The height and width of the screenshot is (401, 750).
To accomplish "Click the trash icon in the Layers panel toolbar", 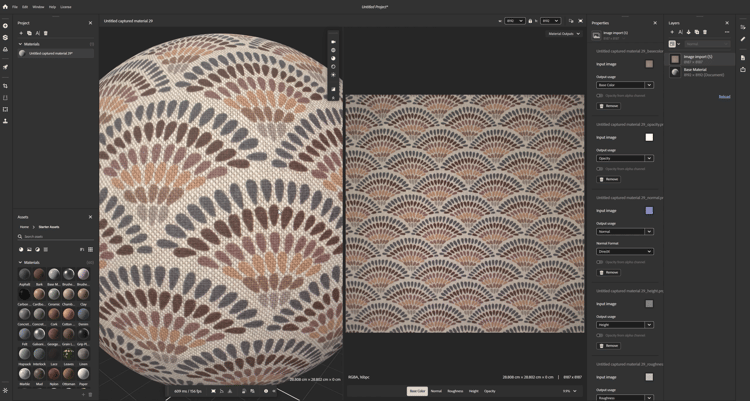I will click(705, 32).
